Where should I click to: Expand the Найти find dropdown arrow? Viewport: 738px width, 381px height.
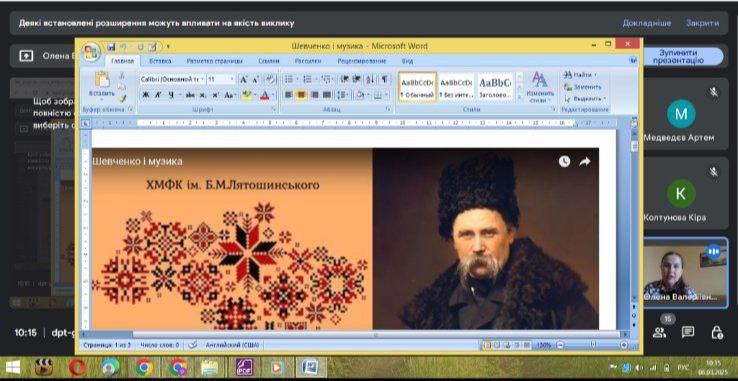click(x=595, y=75)
